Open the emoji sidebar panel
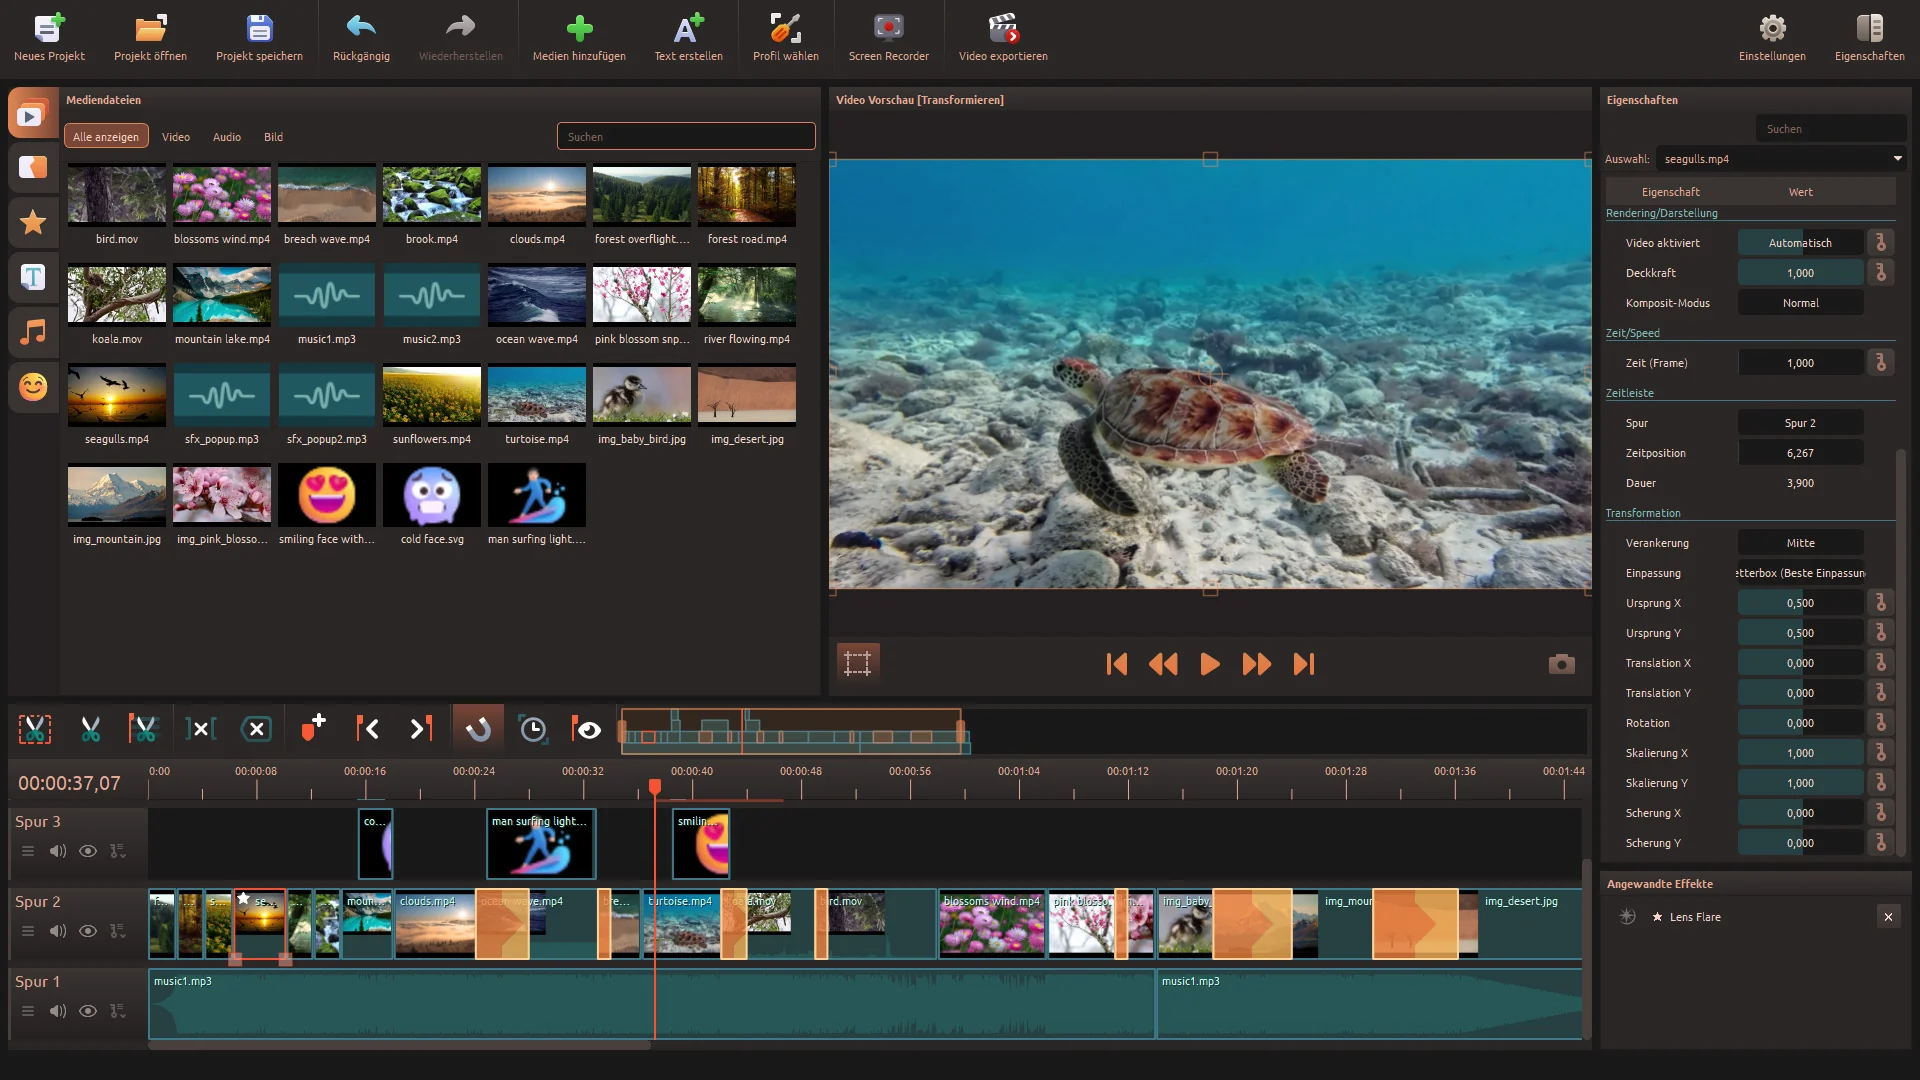Viewport: 1920px width, 1080px height. (32, 387)
